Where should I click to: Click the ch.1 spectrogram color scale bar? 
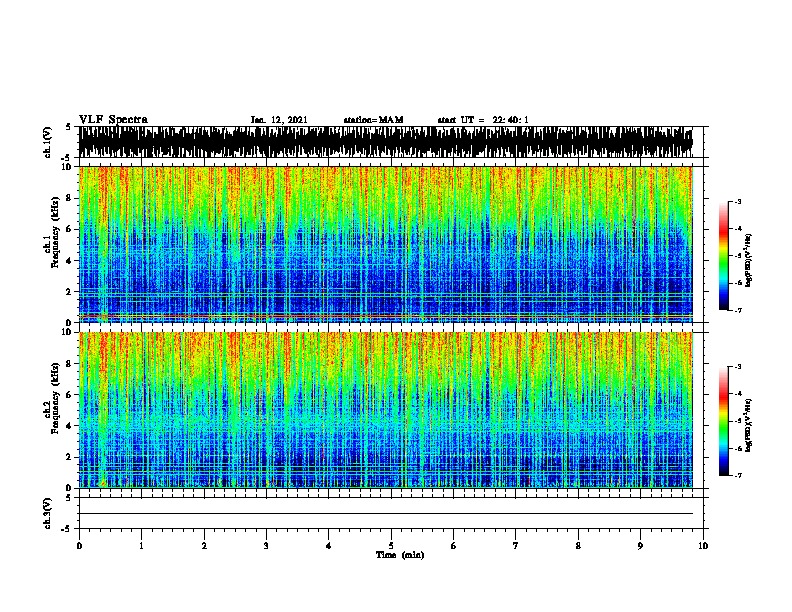coord(723,256)
